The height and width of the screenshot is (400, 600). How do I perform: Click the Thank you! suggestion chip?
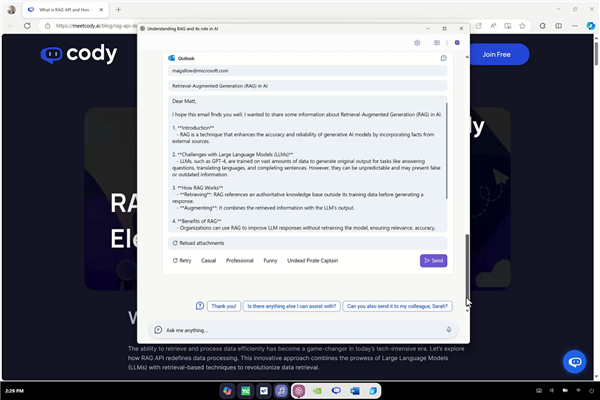[223, 306]
